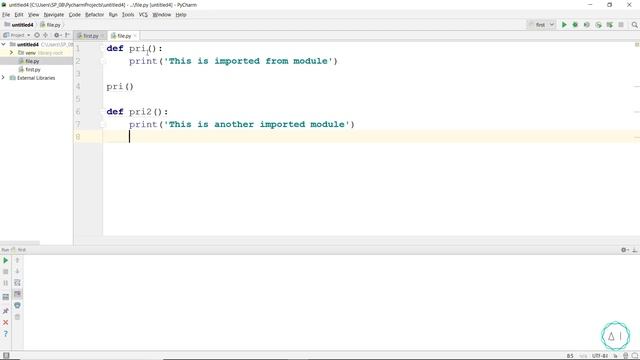The image size is (640, 360).
Task: Open the Refactor menu
Action: coord(94,15)
